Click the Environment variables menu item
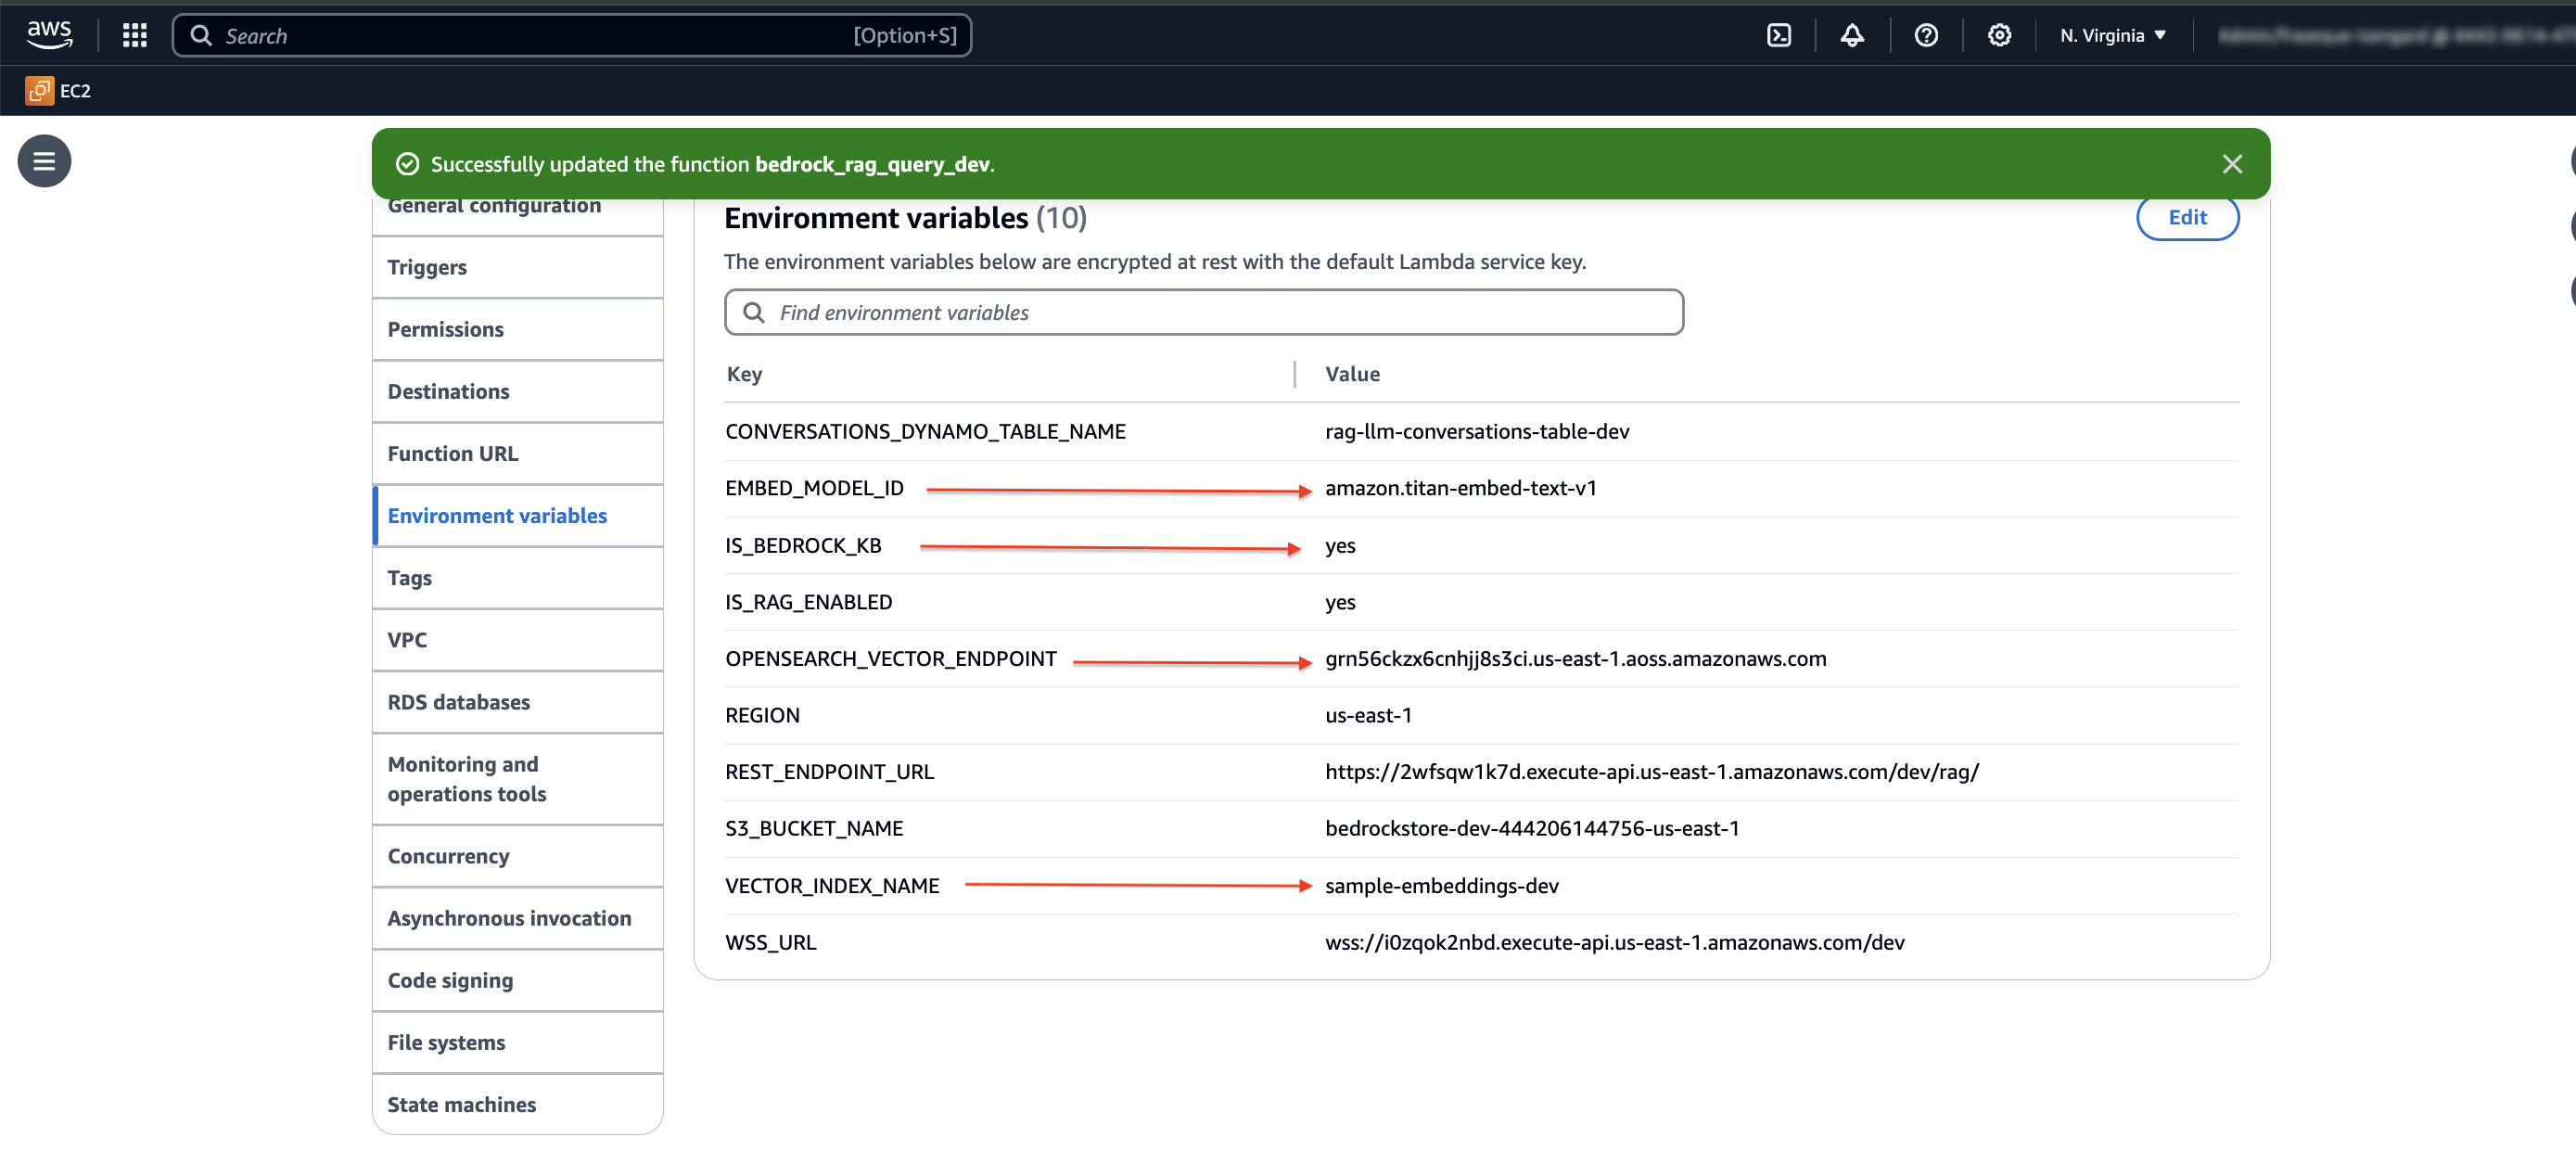 tap(498, 514)
